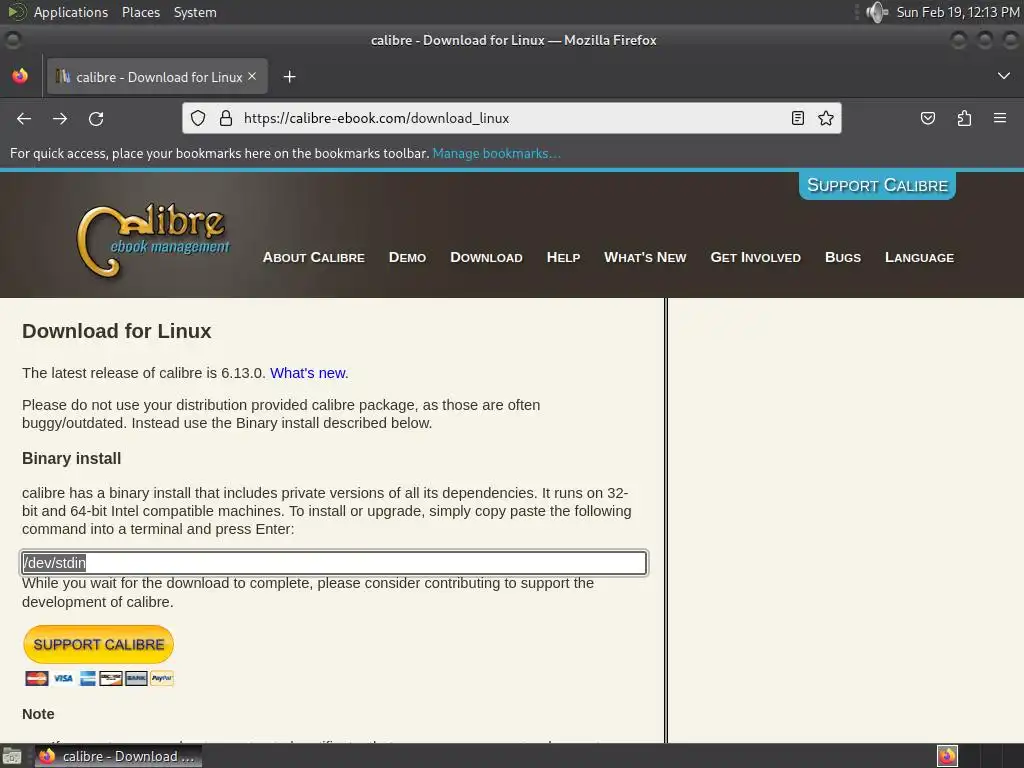The image size is (1024, 768).
Task: Click the yellow Support Calibre donate button
Action: [99, 645]
